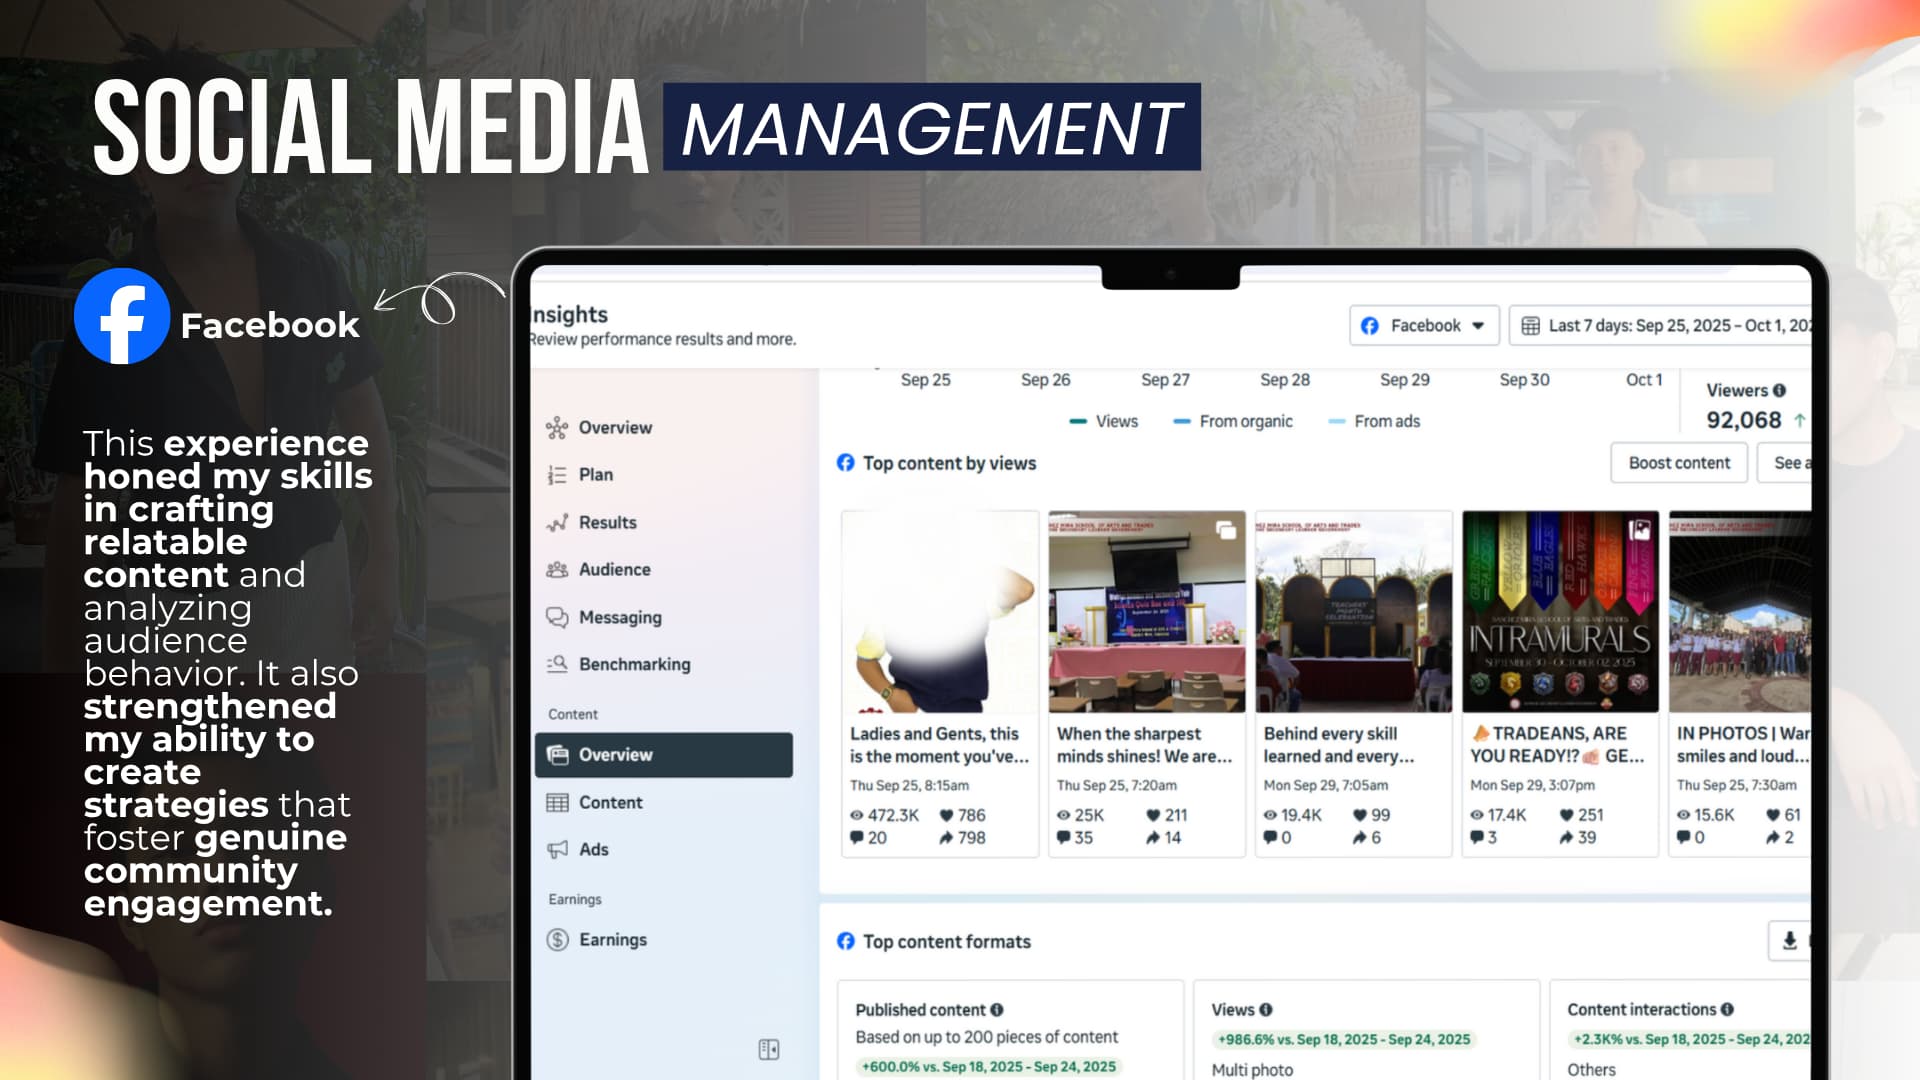This screenshot has height=1080, width=1920.
Task: Go to Content table menu item
Action: [x=610, y=802]
